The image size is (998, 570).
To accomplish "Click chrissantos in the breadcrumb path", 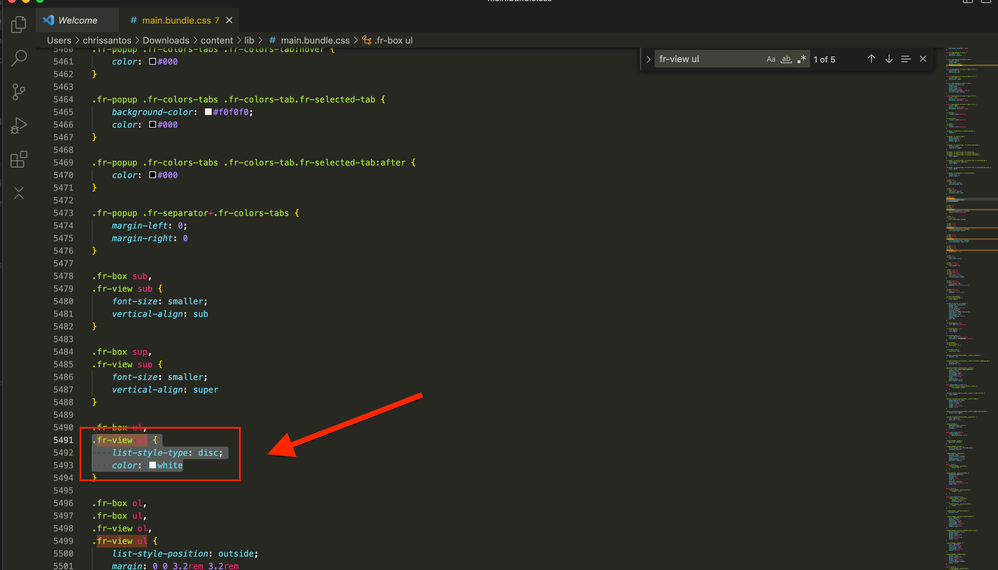I will (x=107, y=40).
